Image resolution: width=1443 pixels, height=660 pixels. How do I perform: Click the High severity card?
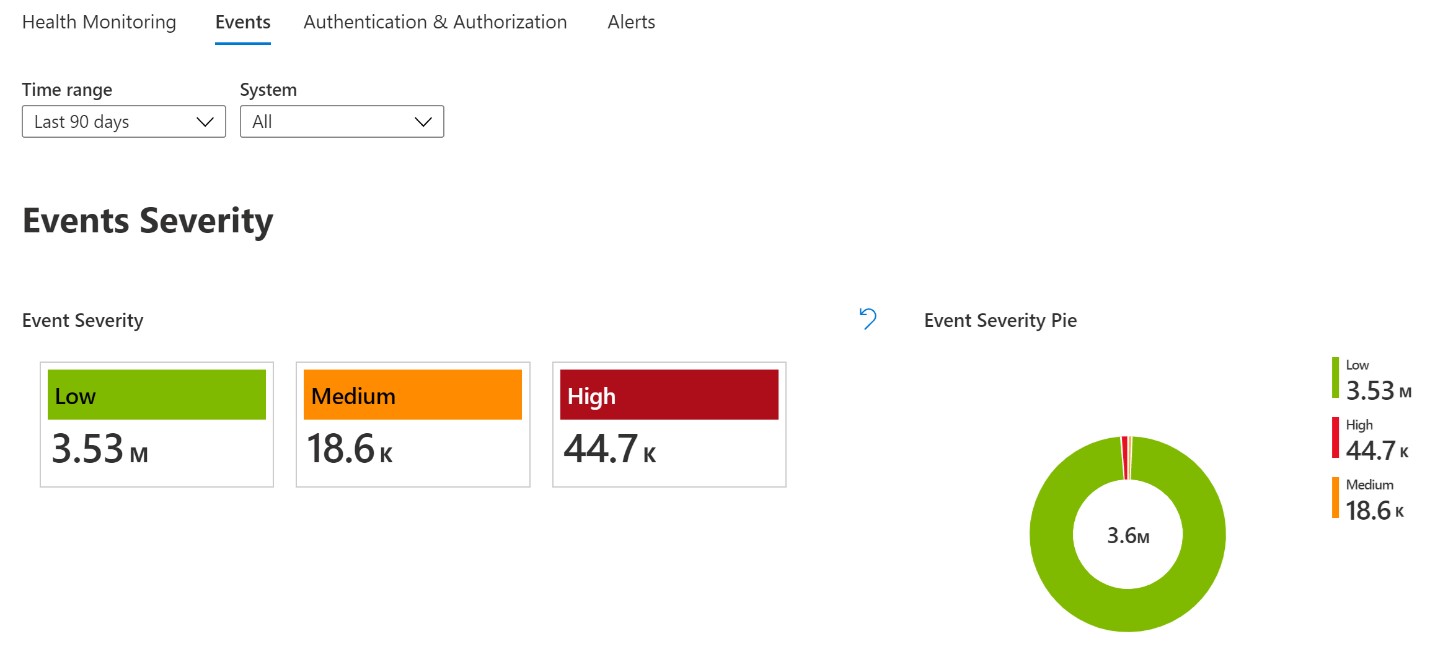pyautogui.click(x=668, y=423)
